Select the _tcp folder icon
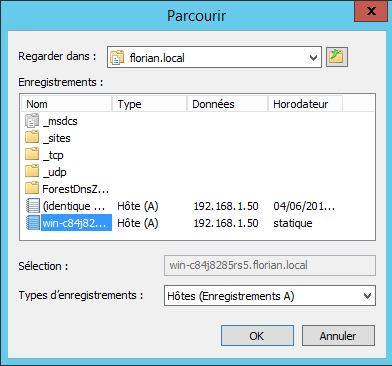The width and height of the screenshot is (392, 366). [x=32, y=155]
